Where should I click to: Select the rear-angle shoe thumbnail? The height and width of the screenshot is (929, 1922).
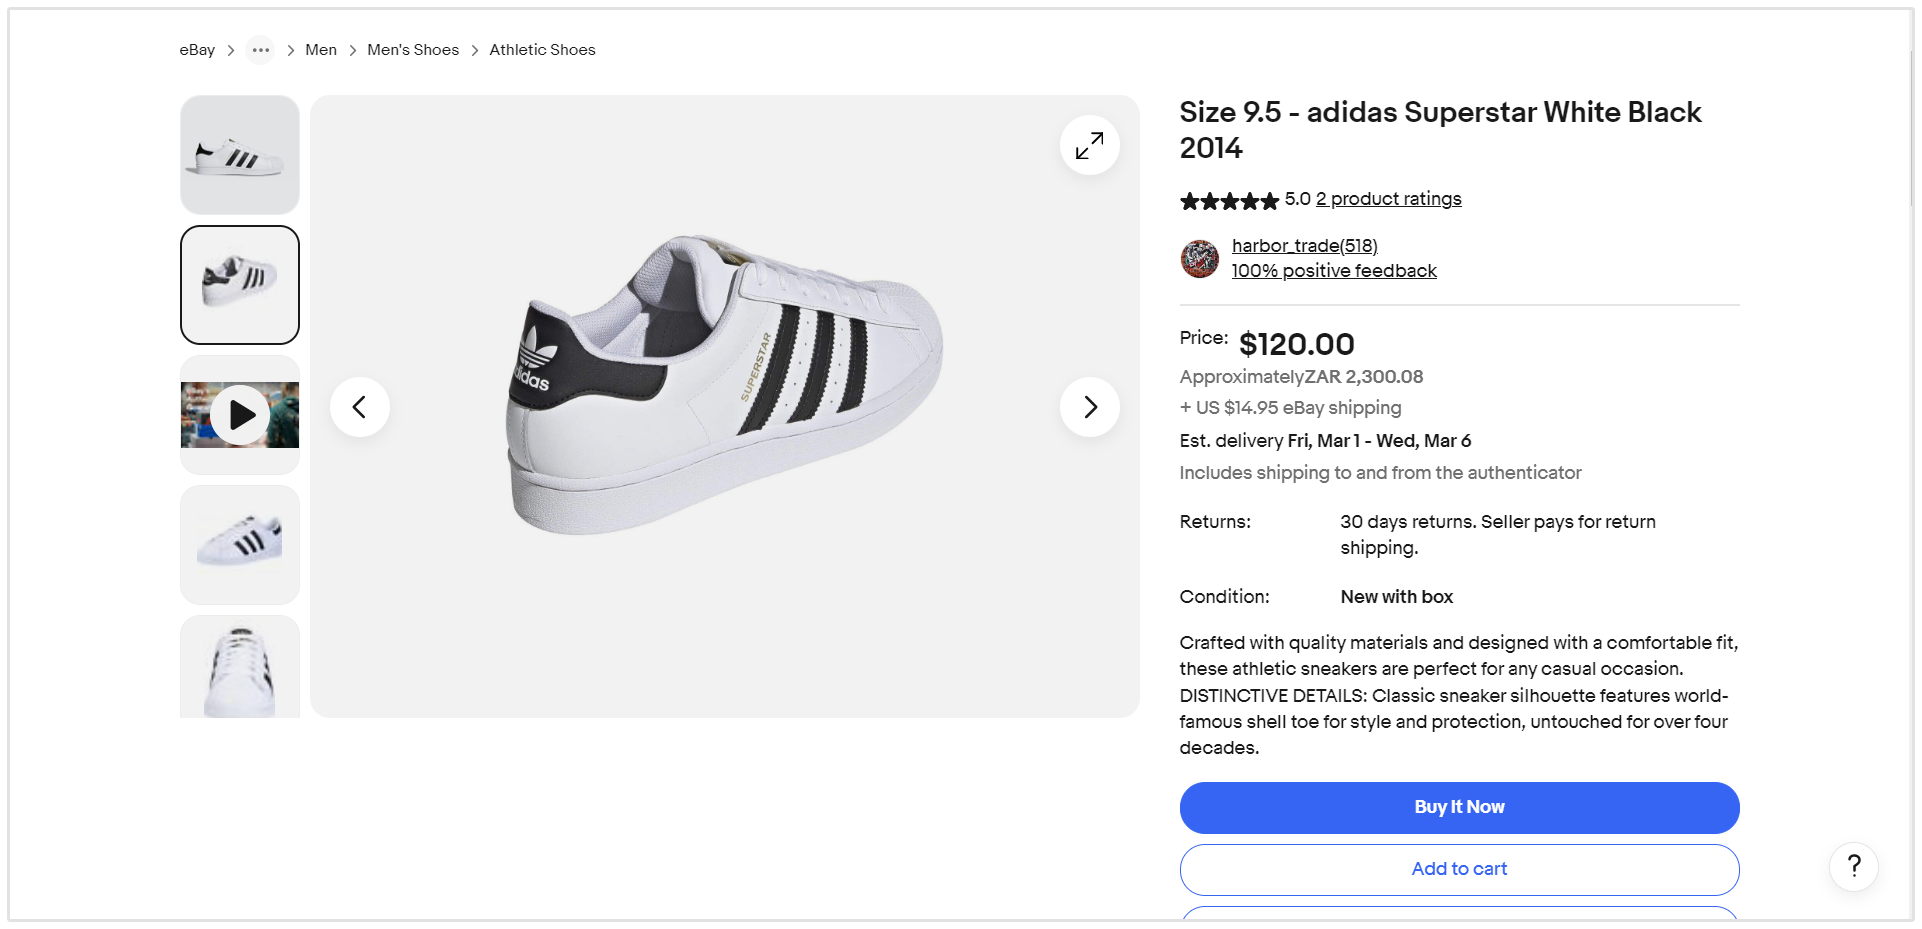[x=240, y=285]
